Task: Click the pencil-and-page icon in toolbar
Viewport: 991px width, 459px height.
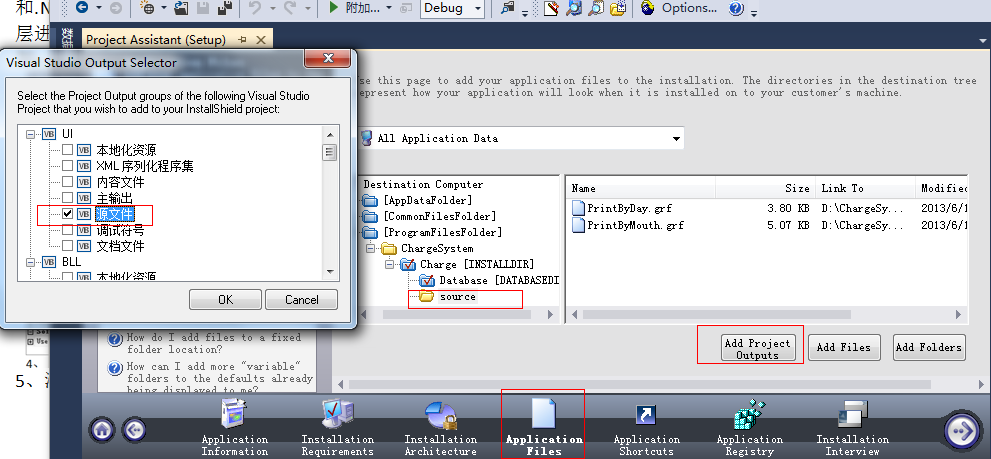Action: point(552,8)
